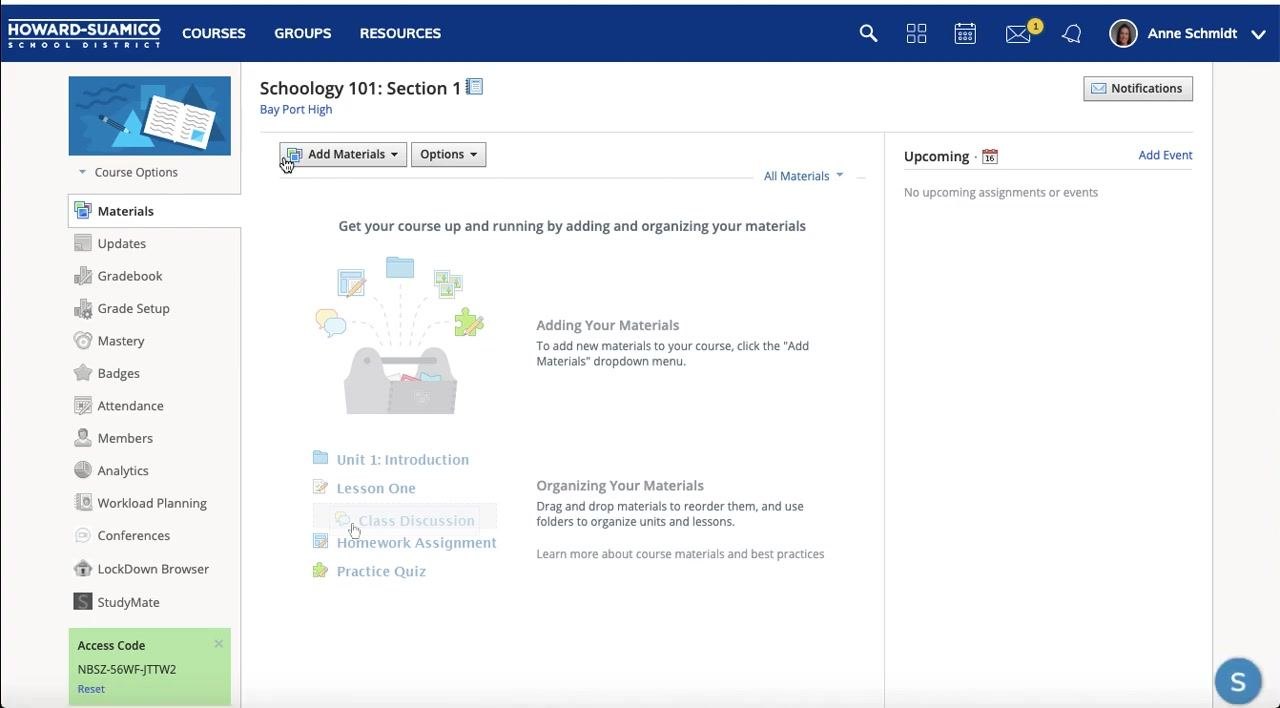This screenshot has height=708, width=1280.
Task: Open the calendar icon in header
Action: point(965,33)
